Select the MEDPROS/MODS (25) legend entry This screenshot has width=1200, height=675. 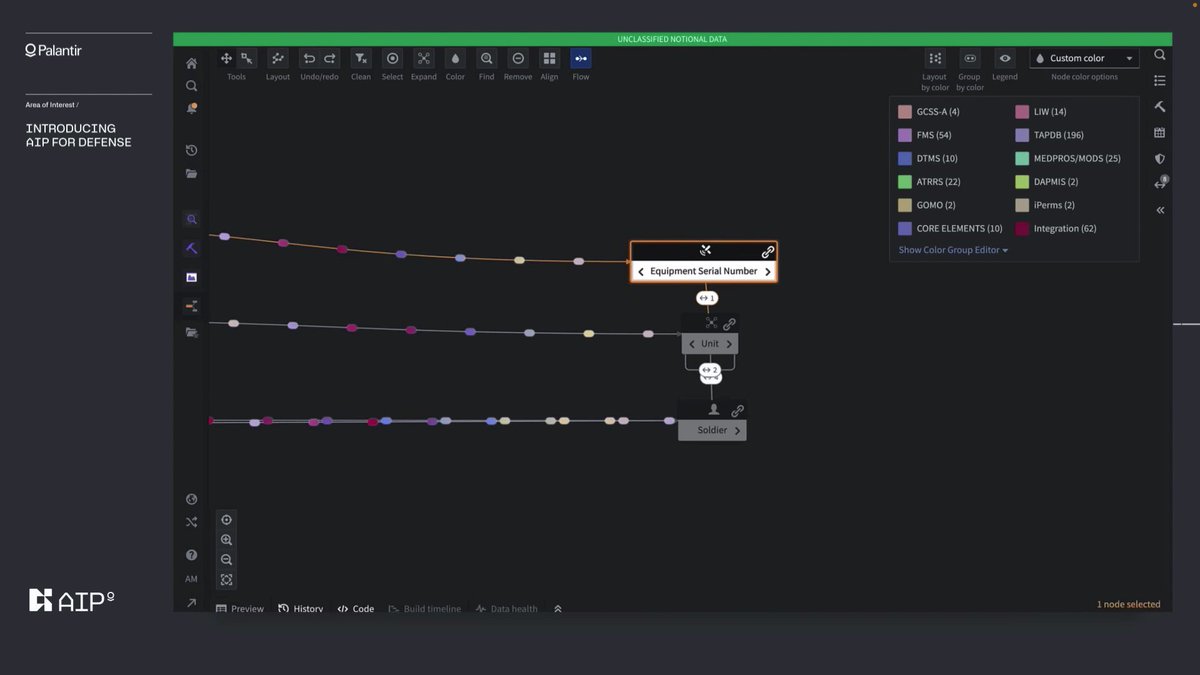tap(1068, 158)
